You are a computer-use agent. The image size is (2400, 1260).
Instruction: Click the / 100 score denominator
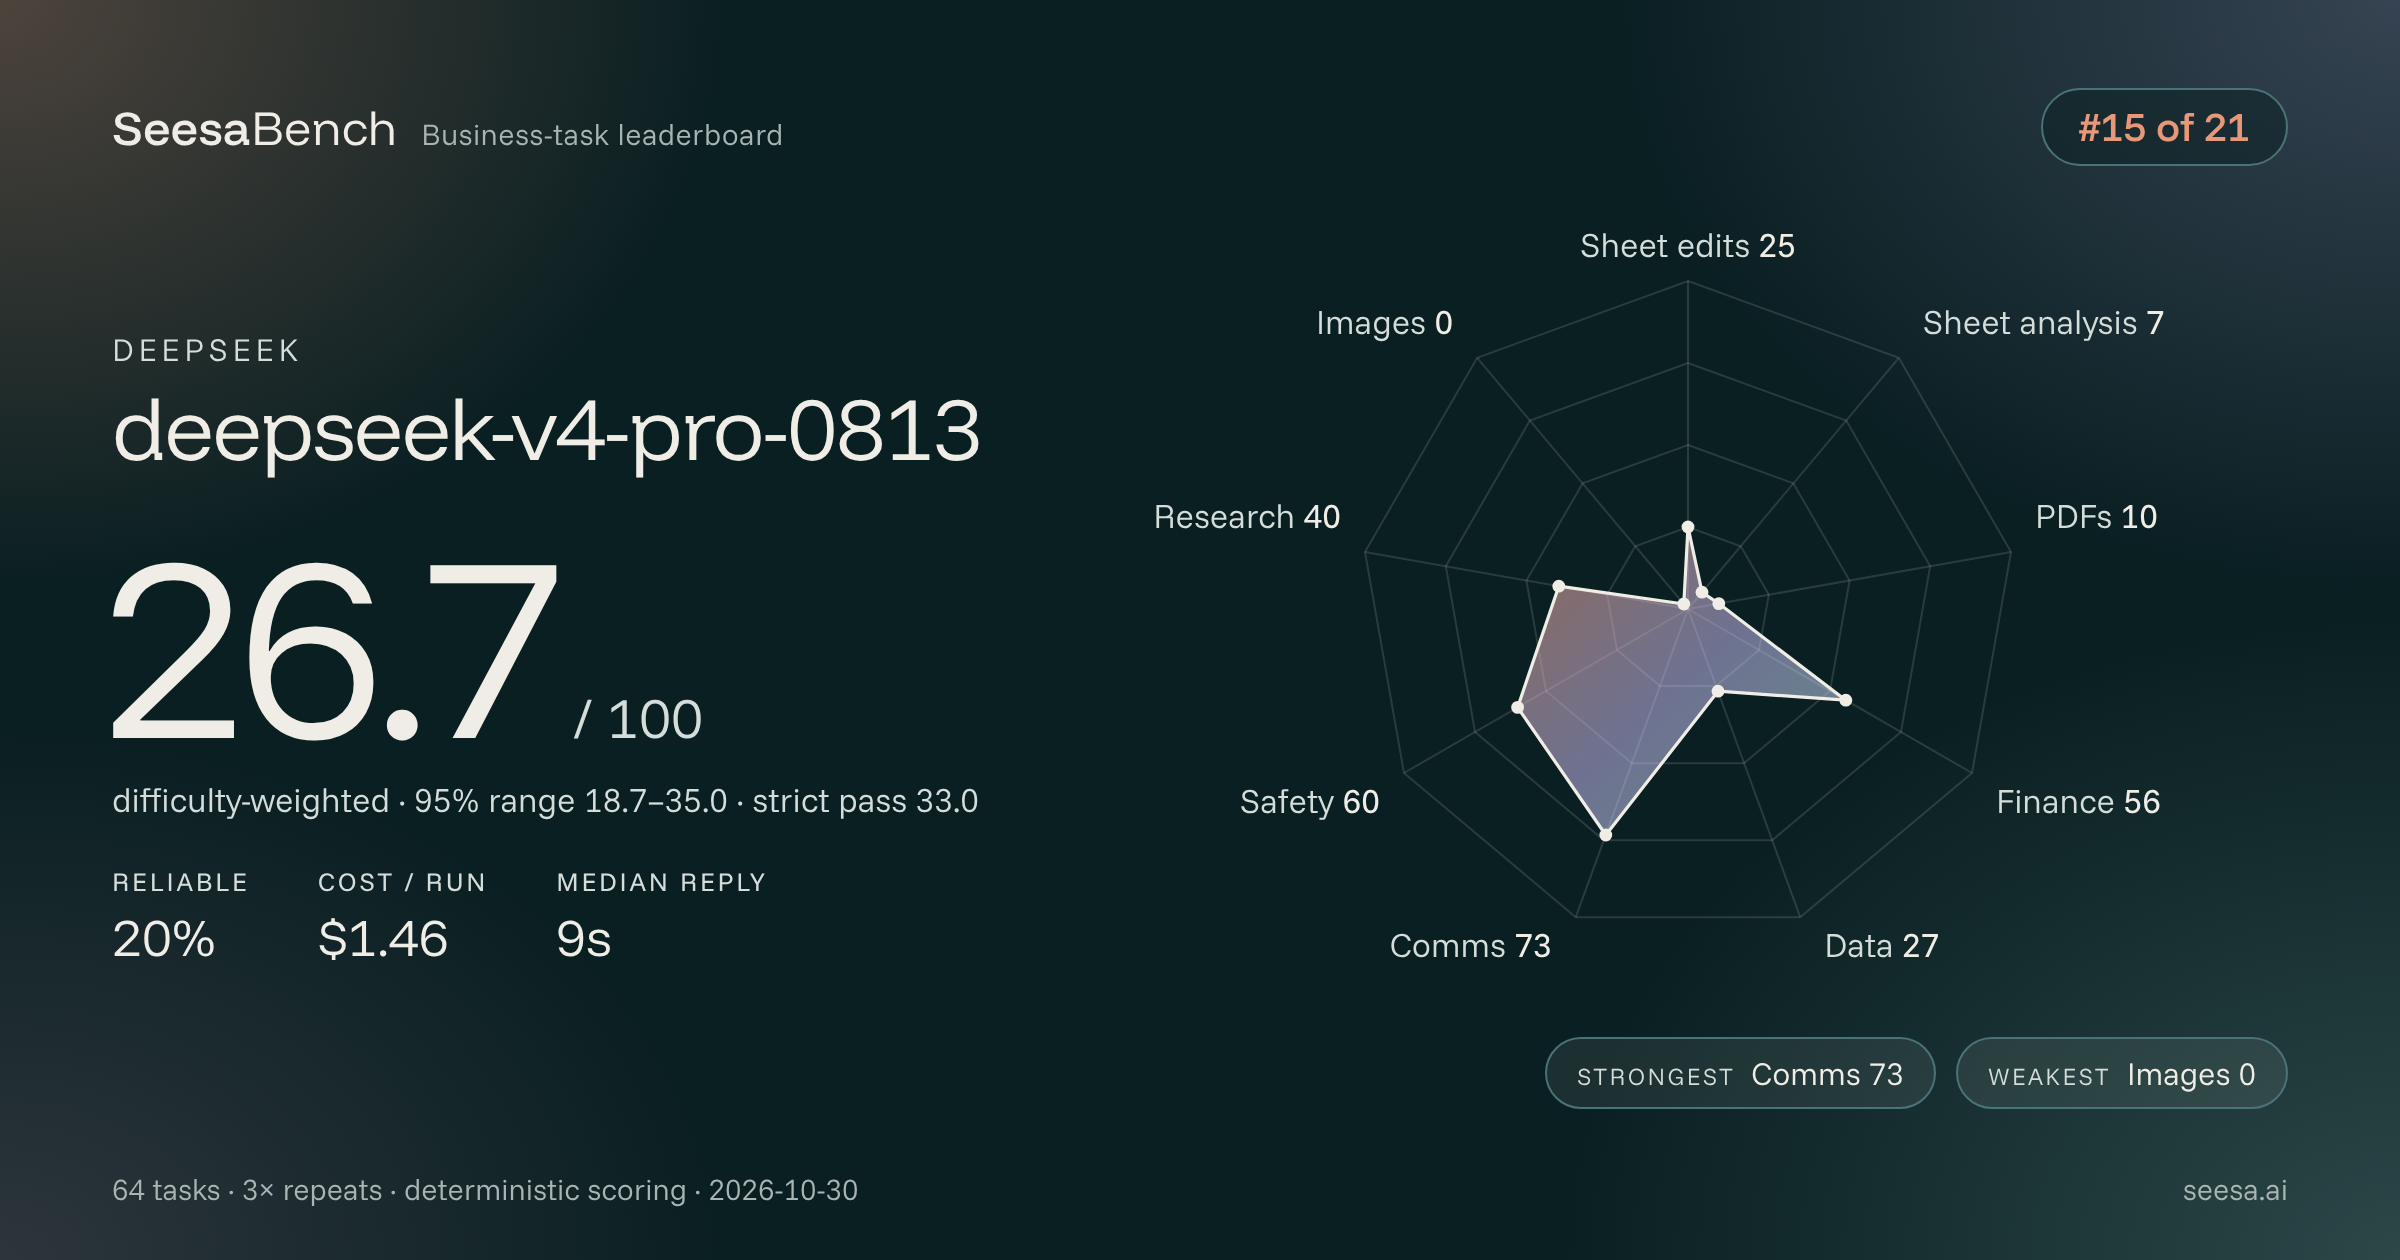click(x=638, y=719)
